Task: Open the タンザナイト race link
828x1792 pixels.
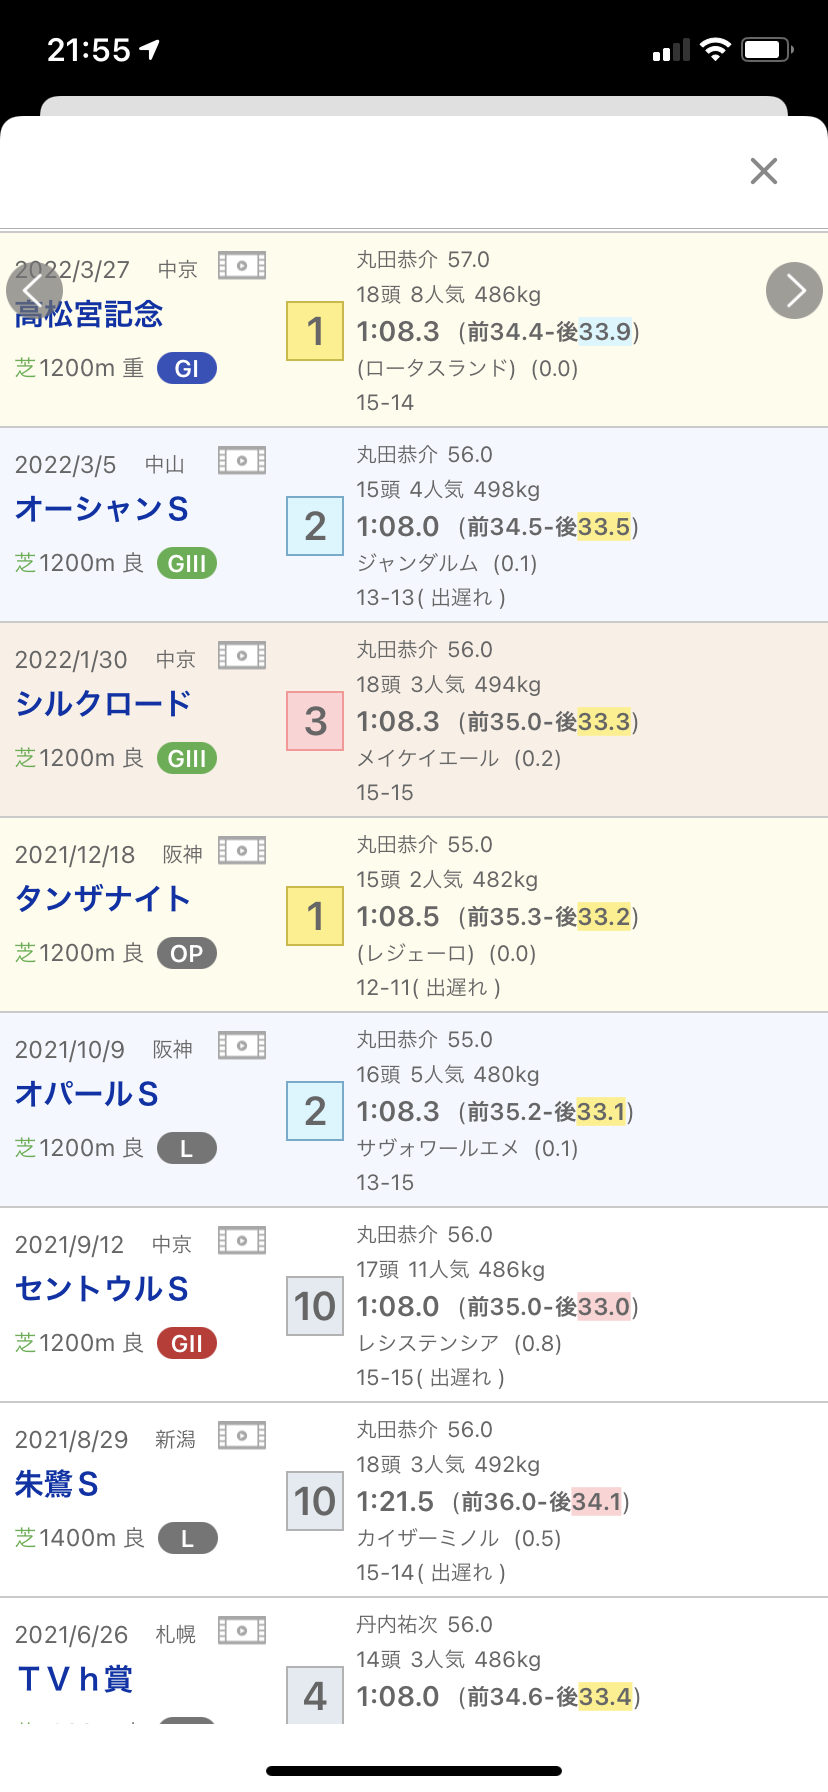Action: tap(103, 899)
